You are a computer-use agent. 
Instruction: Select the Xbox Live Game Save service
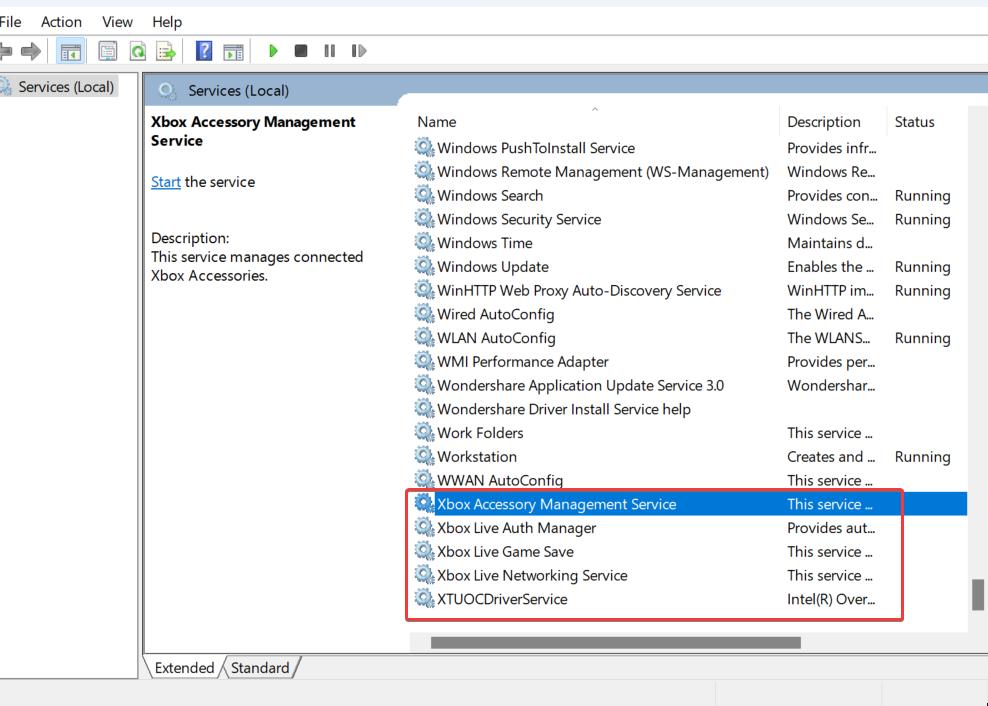(x=505, y=552)
